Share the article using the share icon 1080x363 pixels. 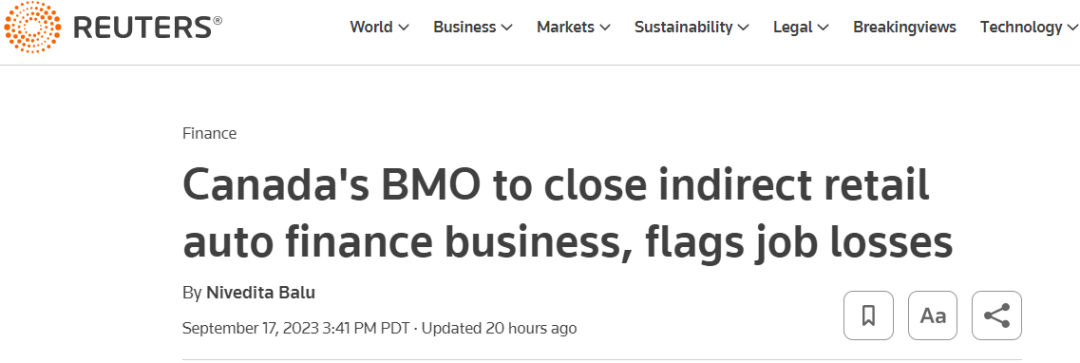coord(997,315)
